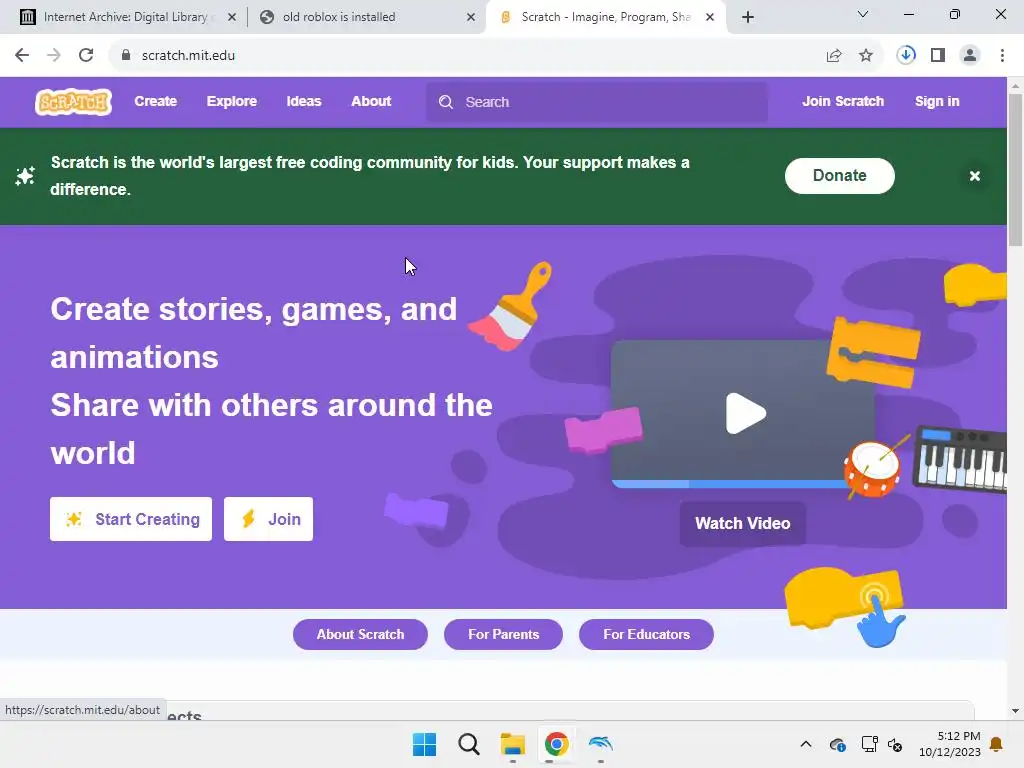The width and height of the screenshot is (1024, 768).
Task: Click the video progress bar
Action: pyautogui.click(x=731, y=484)
